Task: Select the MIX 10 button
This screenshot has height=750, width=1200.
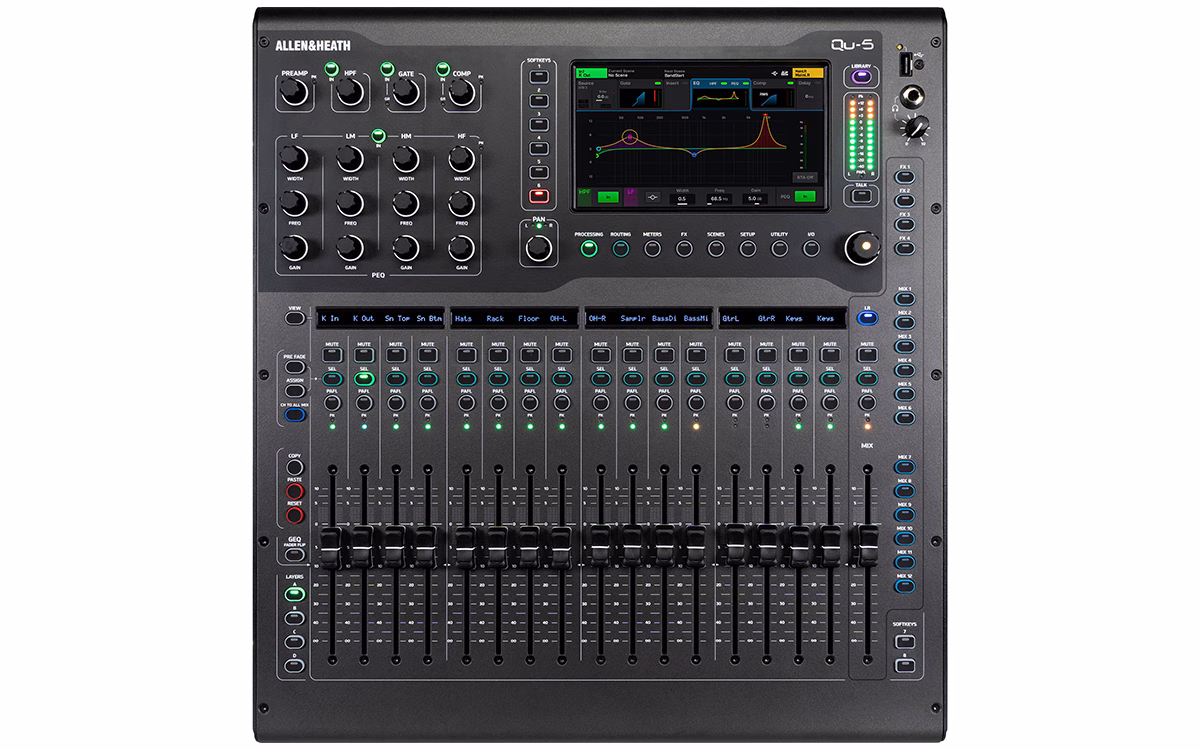Action: [904, 538]
